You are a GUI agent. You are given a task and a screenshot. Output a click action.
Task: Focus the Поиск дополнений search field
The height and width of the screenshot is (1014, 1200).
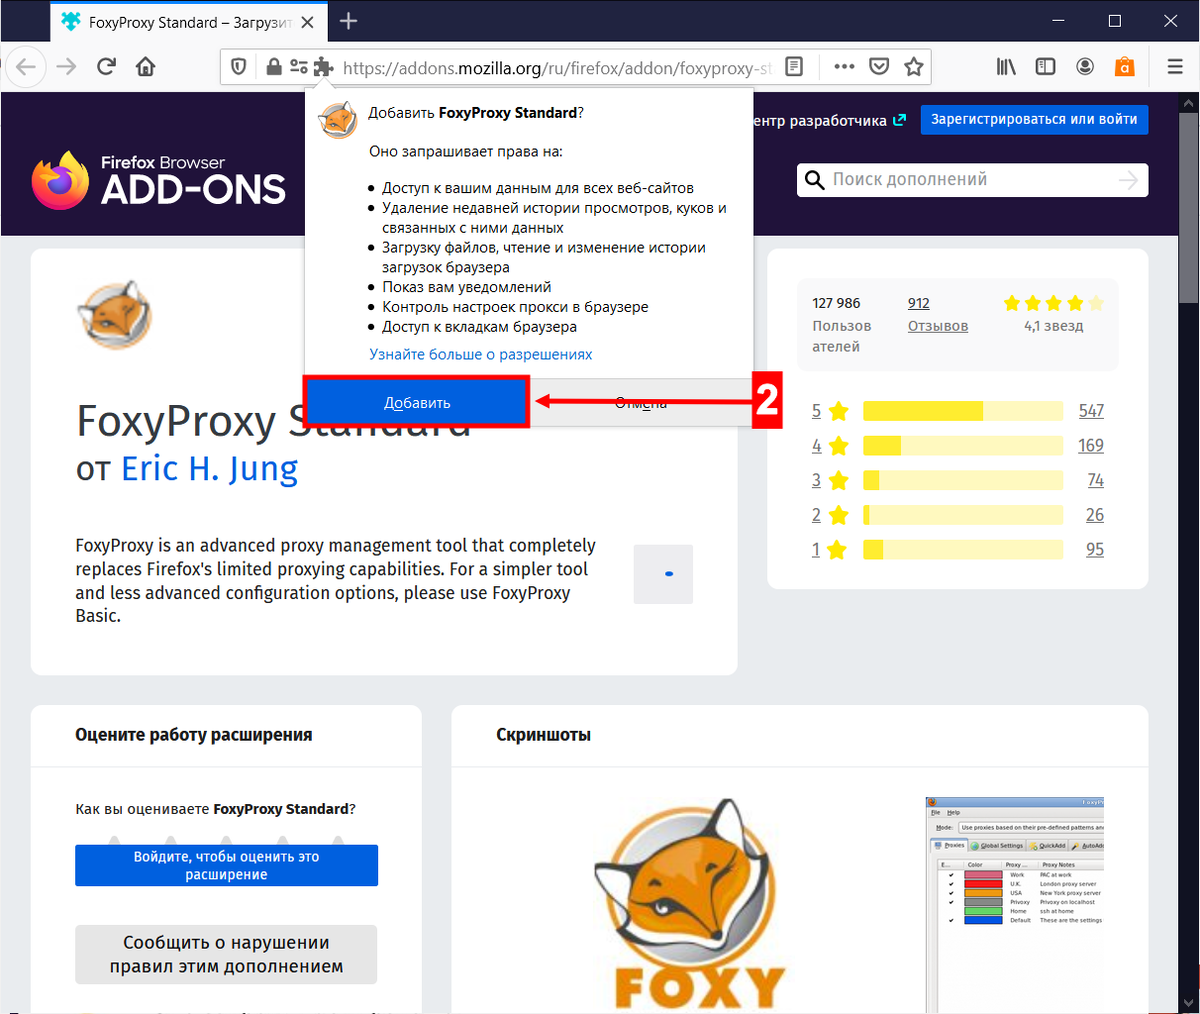(972, 180)
